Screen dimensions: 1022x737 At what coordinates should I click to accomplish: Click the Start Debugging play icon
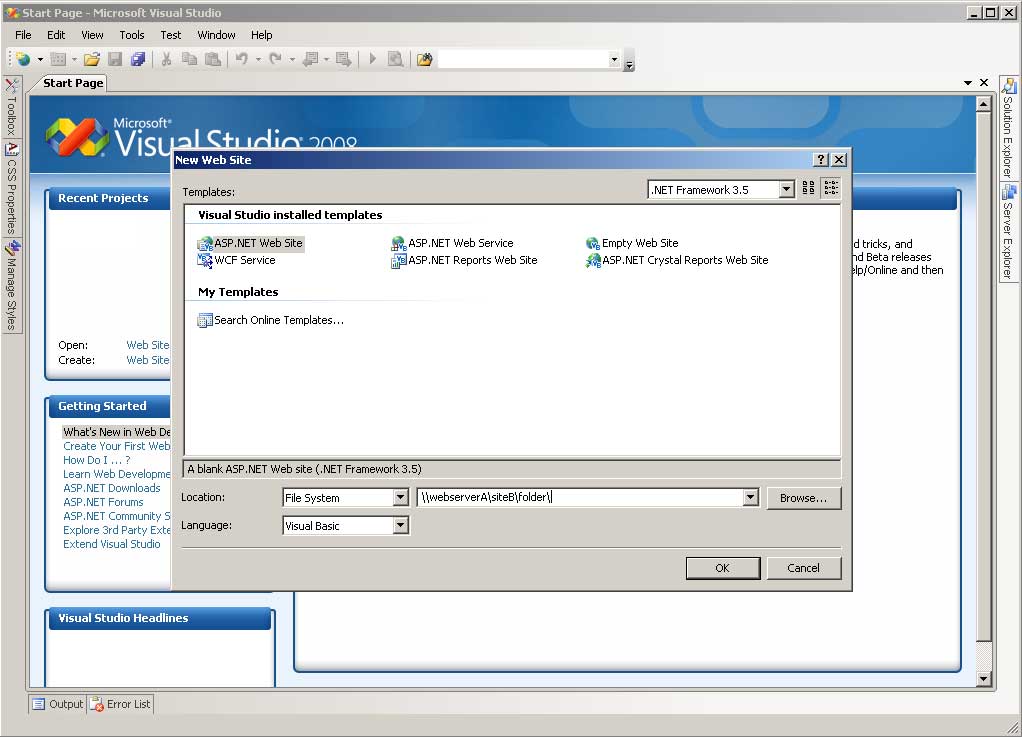pyautogui.click(x=372, y=59)
